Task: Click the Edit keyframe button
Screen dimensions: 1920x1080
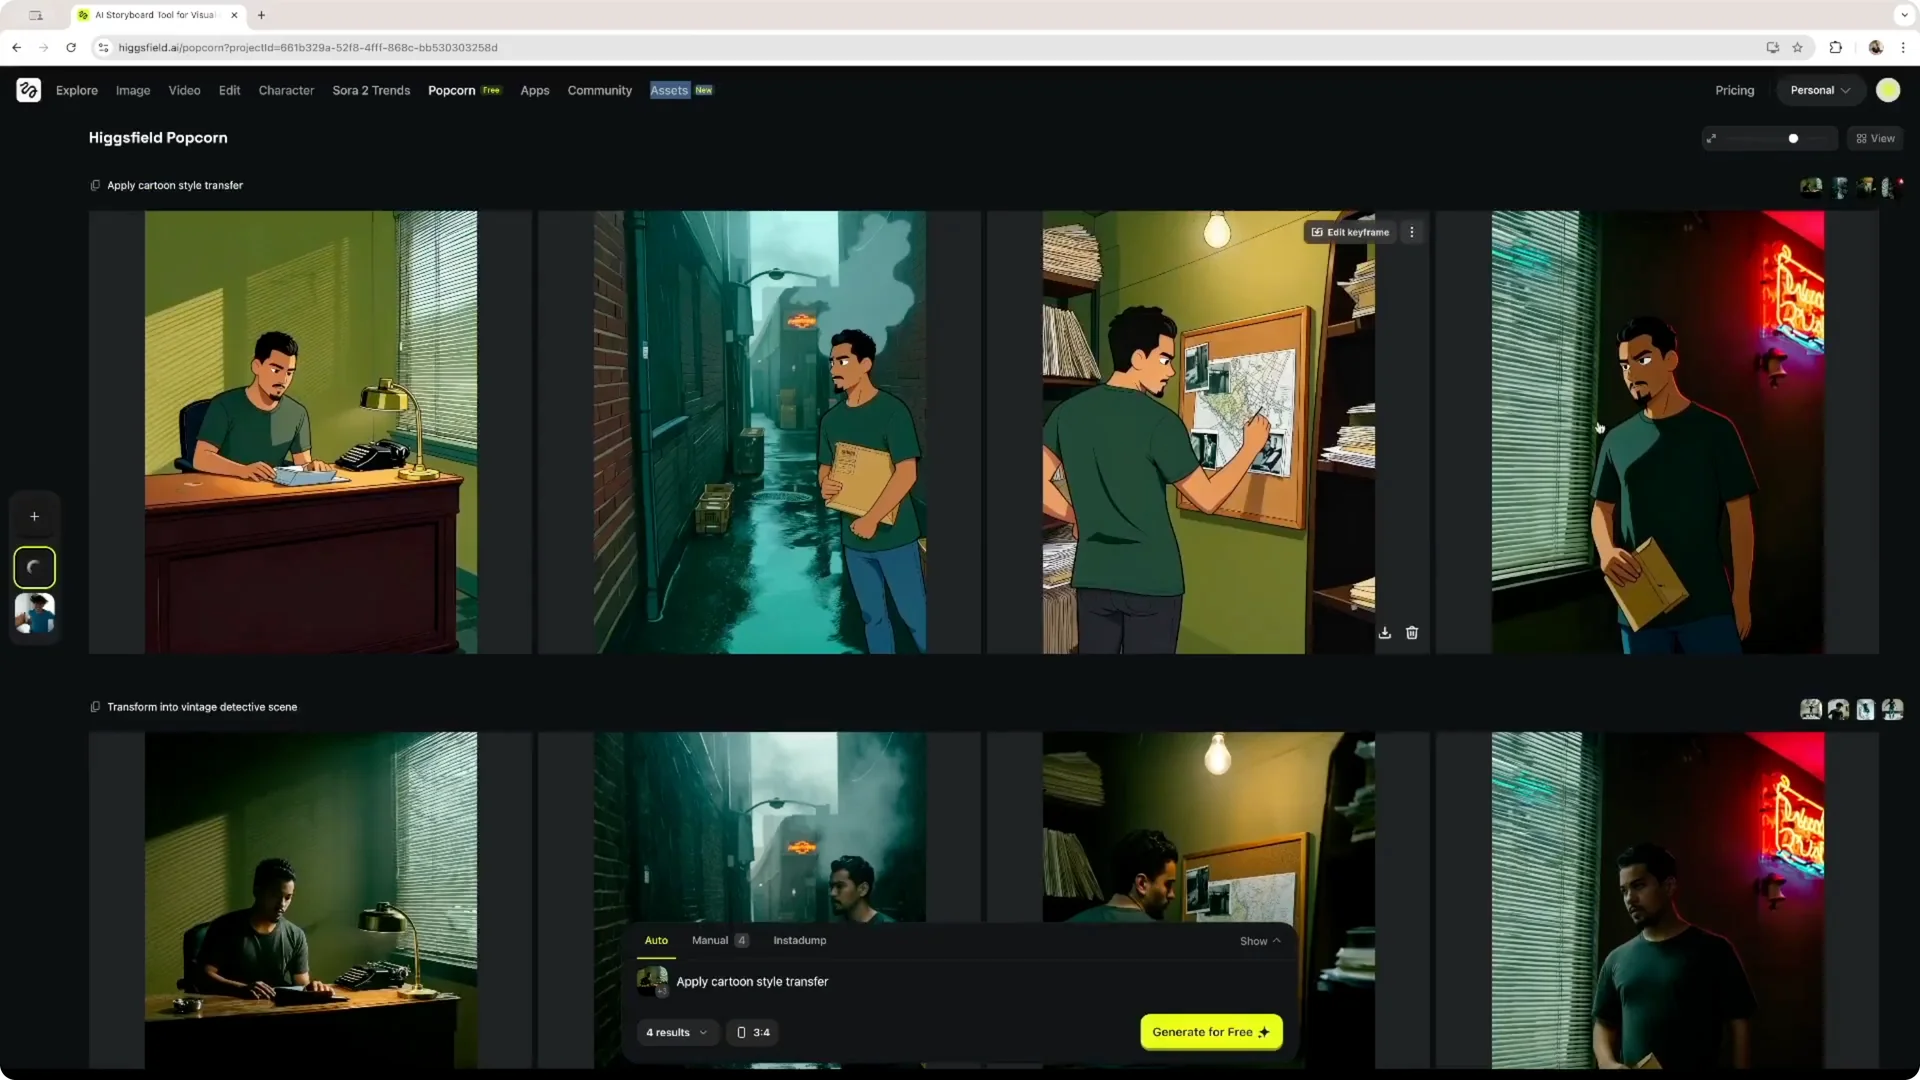Action: [1348, 231]
